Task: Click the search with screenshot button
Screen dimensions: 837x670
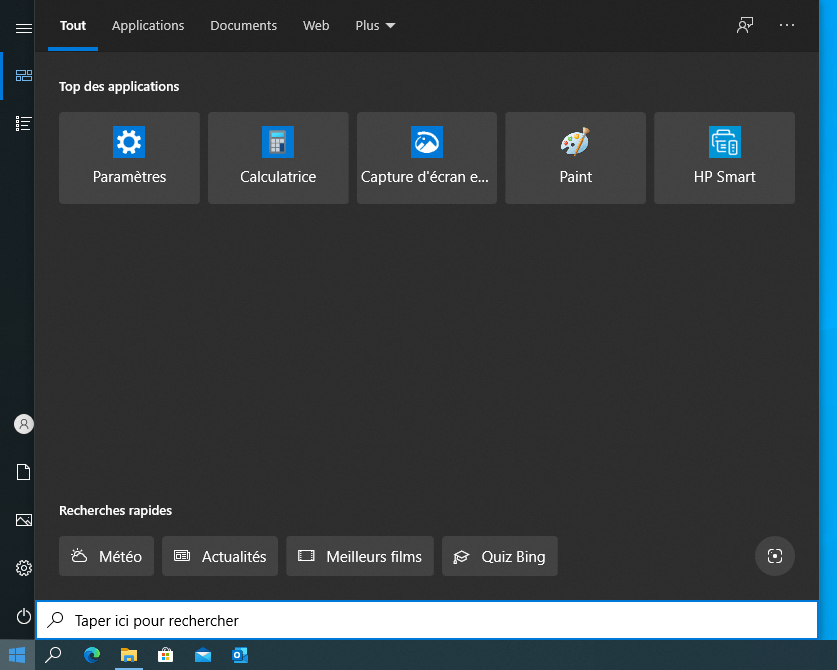Action: [775, 556]
